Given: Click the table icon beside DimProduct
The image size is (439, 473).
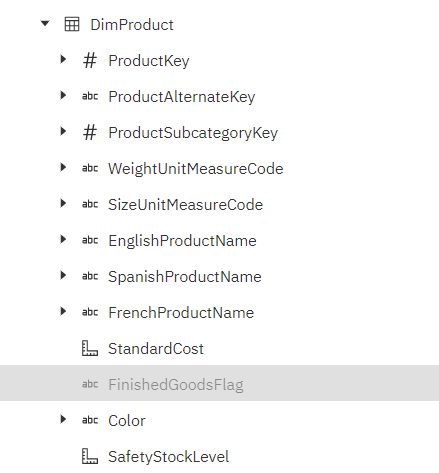Looking at the screenshot, I should 72,24.
